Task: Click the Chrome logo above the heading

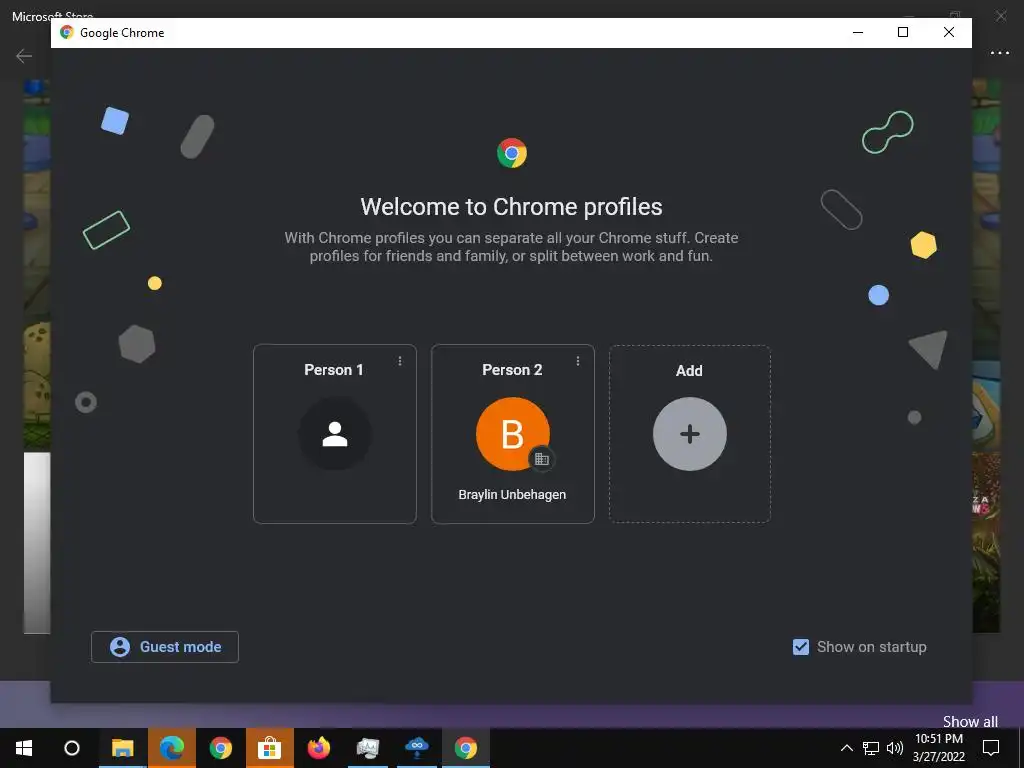Action: [x=512, y=153]
